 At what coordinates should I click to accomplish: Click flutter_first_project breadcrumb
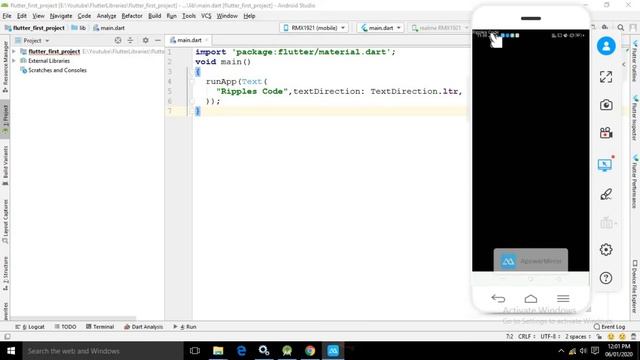click(35, 28)
